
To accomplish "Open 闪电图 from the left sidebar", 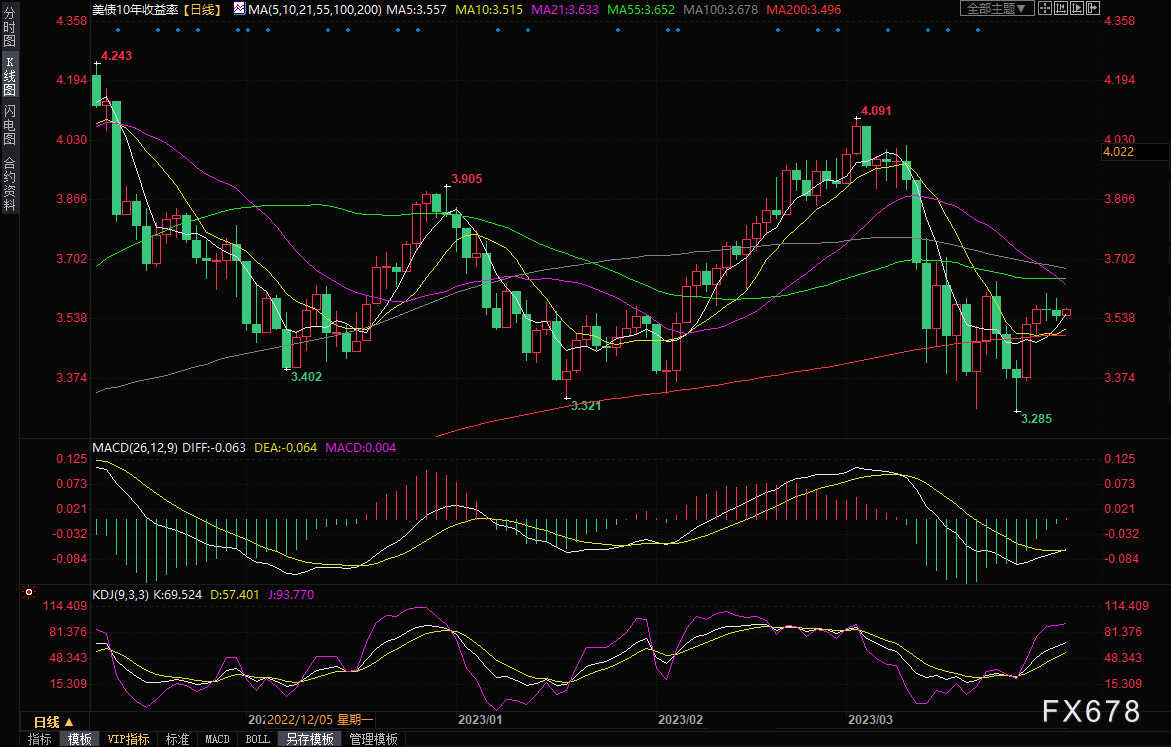I will tap(9, 125).
